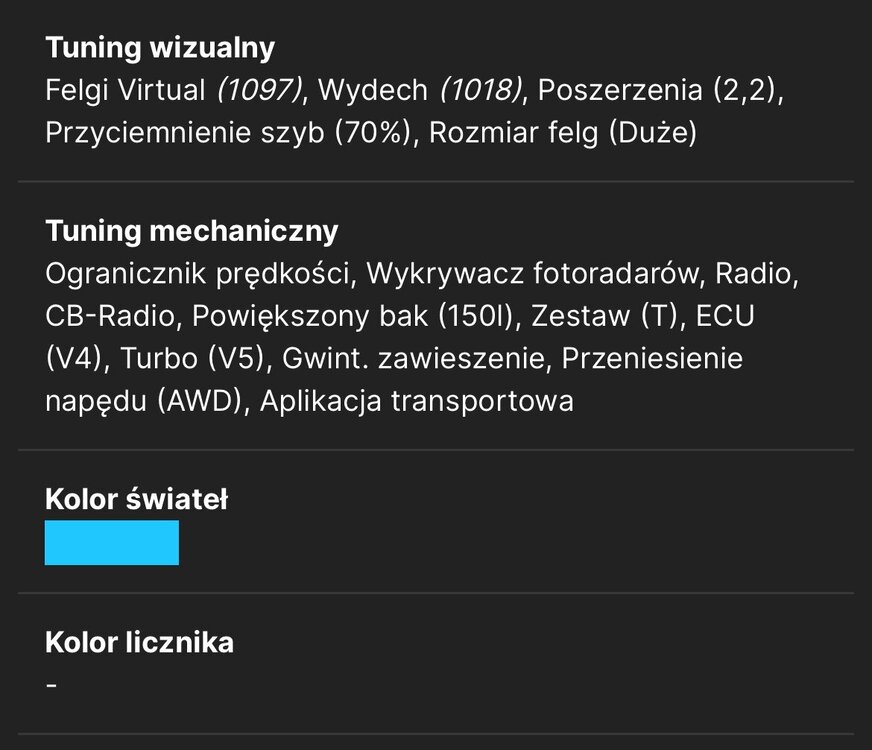The height and width of the screenshot is (750, 872).
Task: Click the Gwint. zawieszenie entry
Action: coord(413,359)
